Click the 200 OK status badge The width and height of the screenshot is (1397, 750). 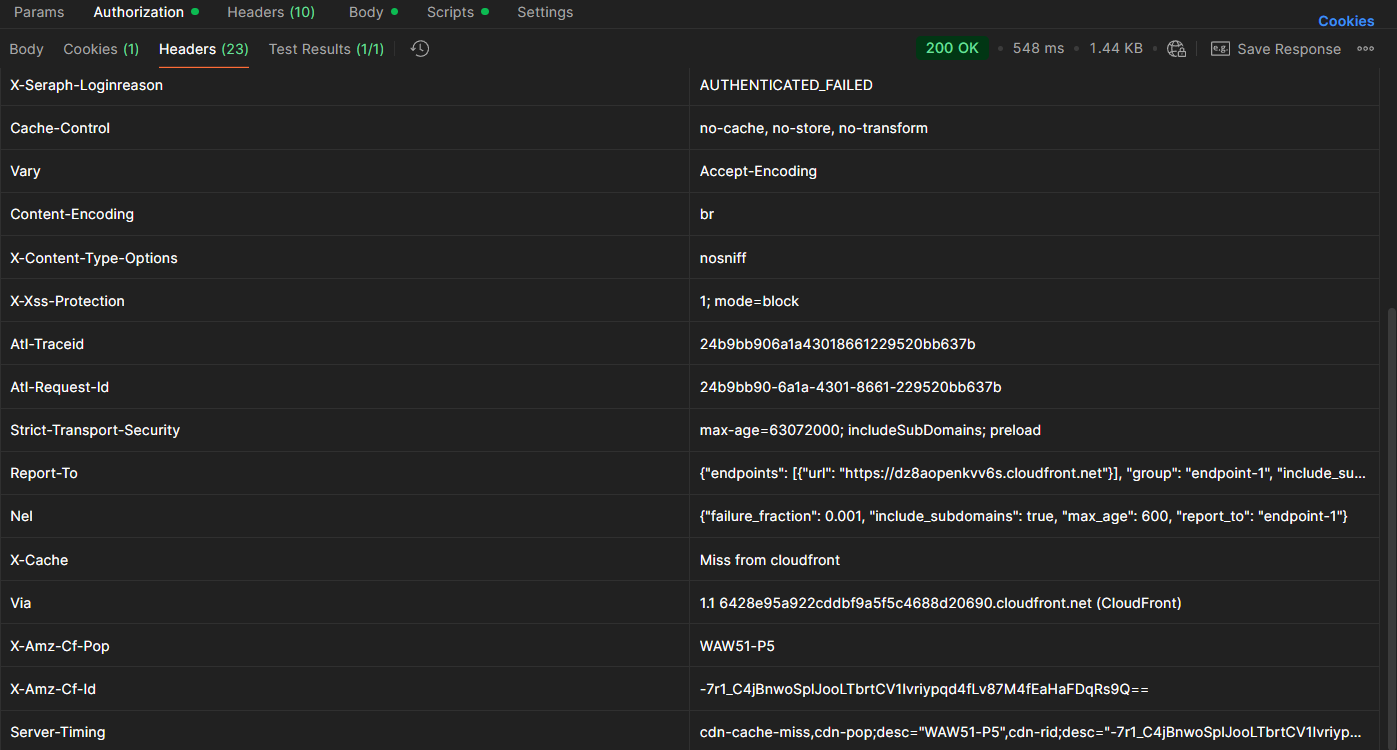click(x=952, y=48)
